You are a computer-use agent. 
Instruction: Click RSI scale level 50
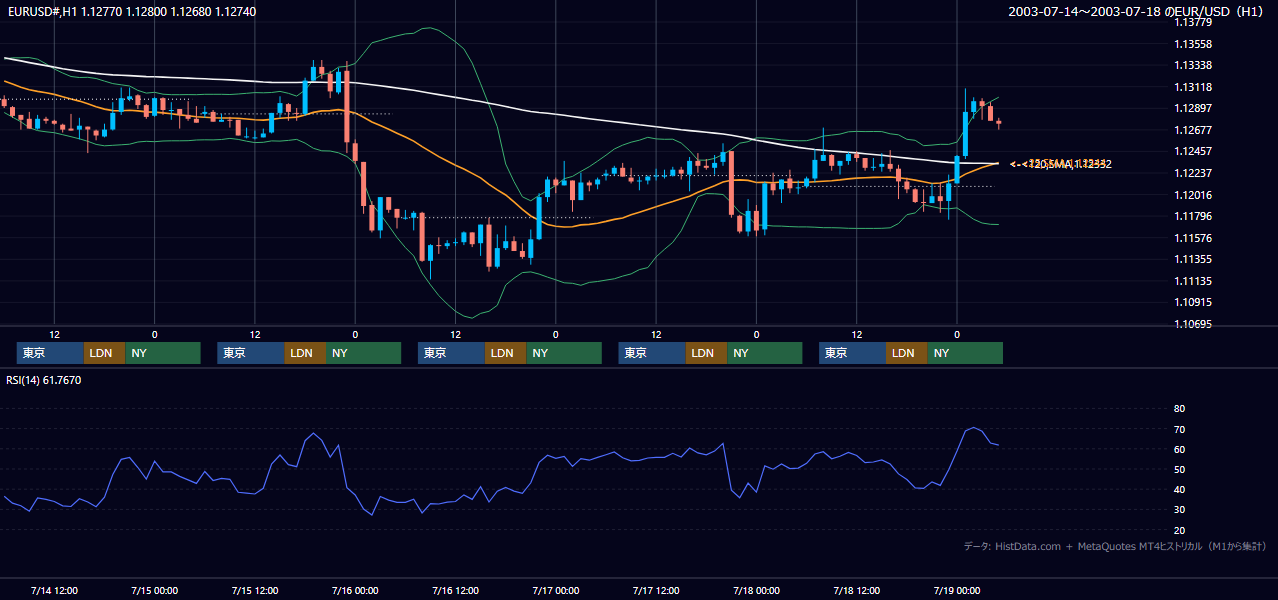click(1179, 470)
